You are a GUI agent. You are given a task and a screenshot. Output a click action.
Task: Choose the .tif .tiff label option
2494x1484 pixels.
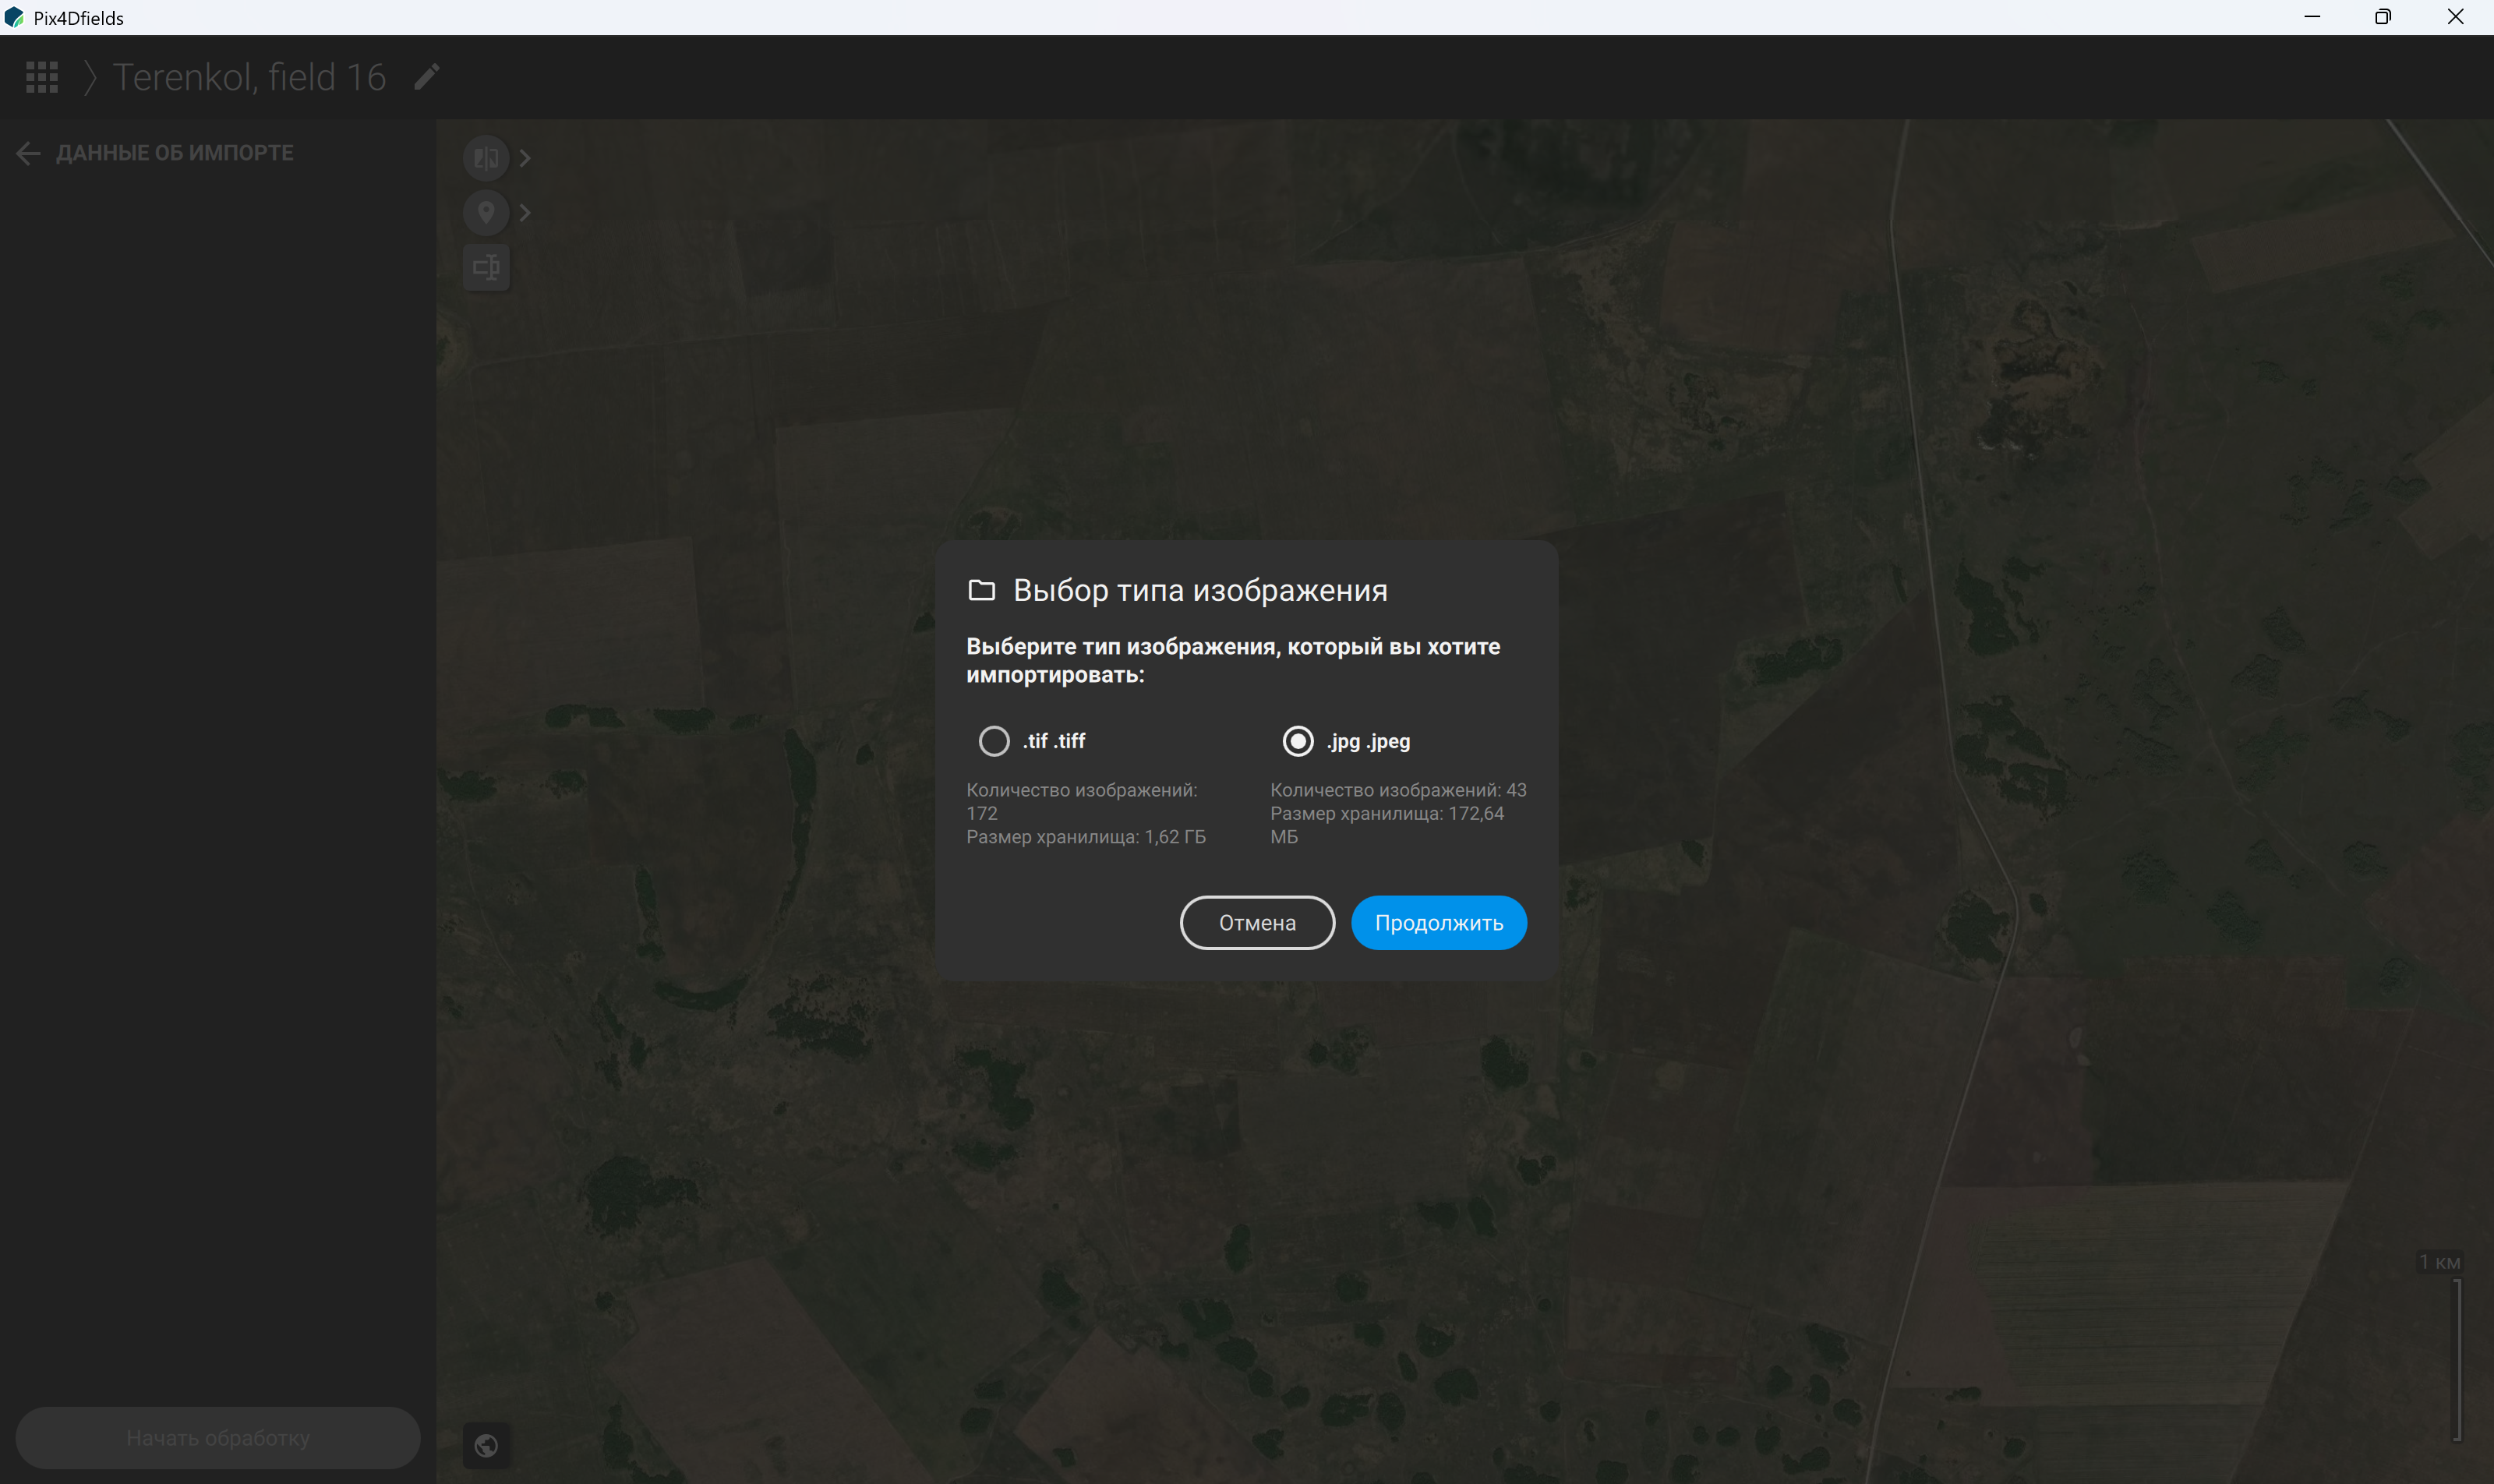pos(1054,741)
